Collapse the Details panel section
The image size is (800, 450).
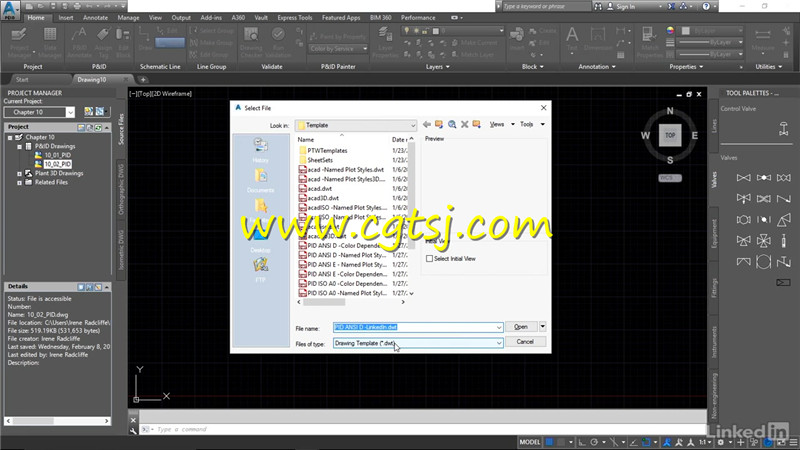click(x=107, y=287)
